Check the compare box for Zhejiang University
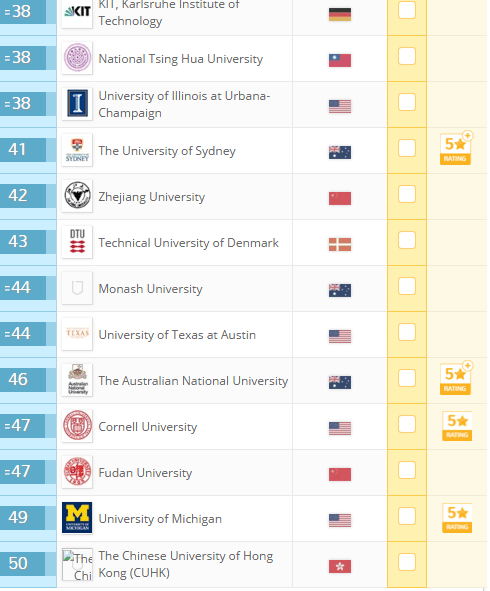The height and width of the screenshot is (591, 490). coord(407,194)
